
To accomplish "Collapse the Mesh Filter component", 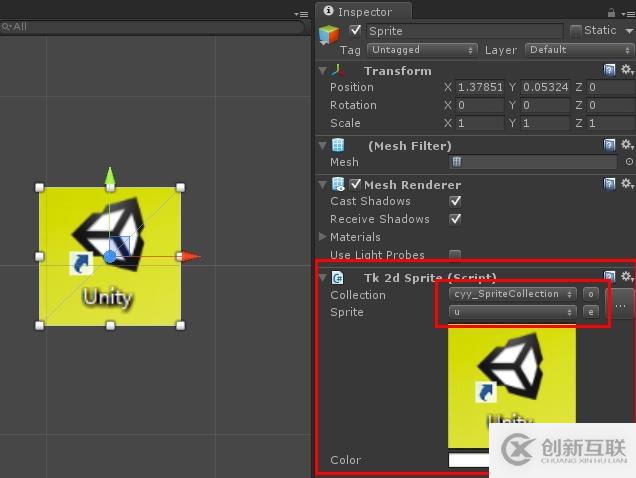I will tap(323, 145).
